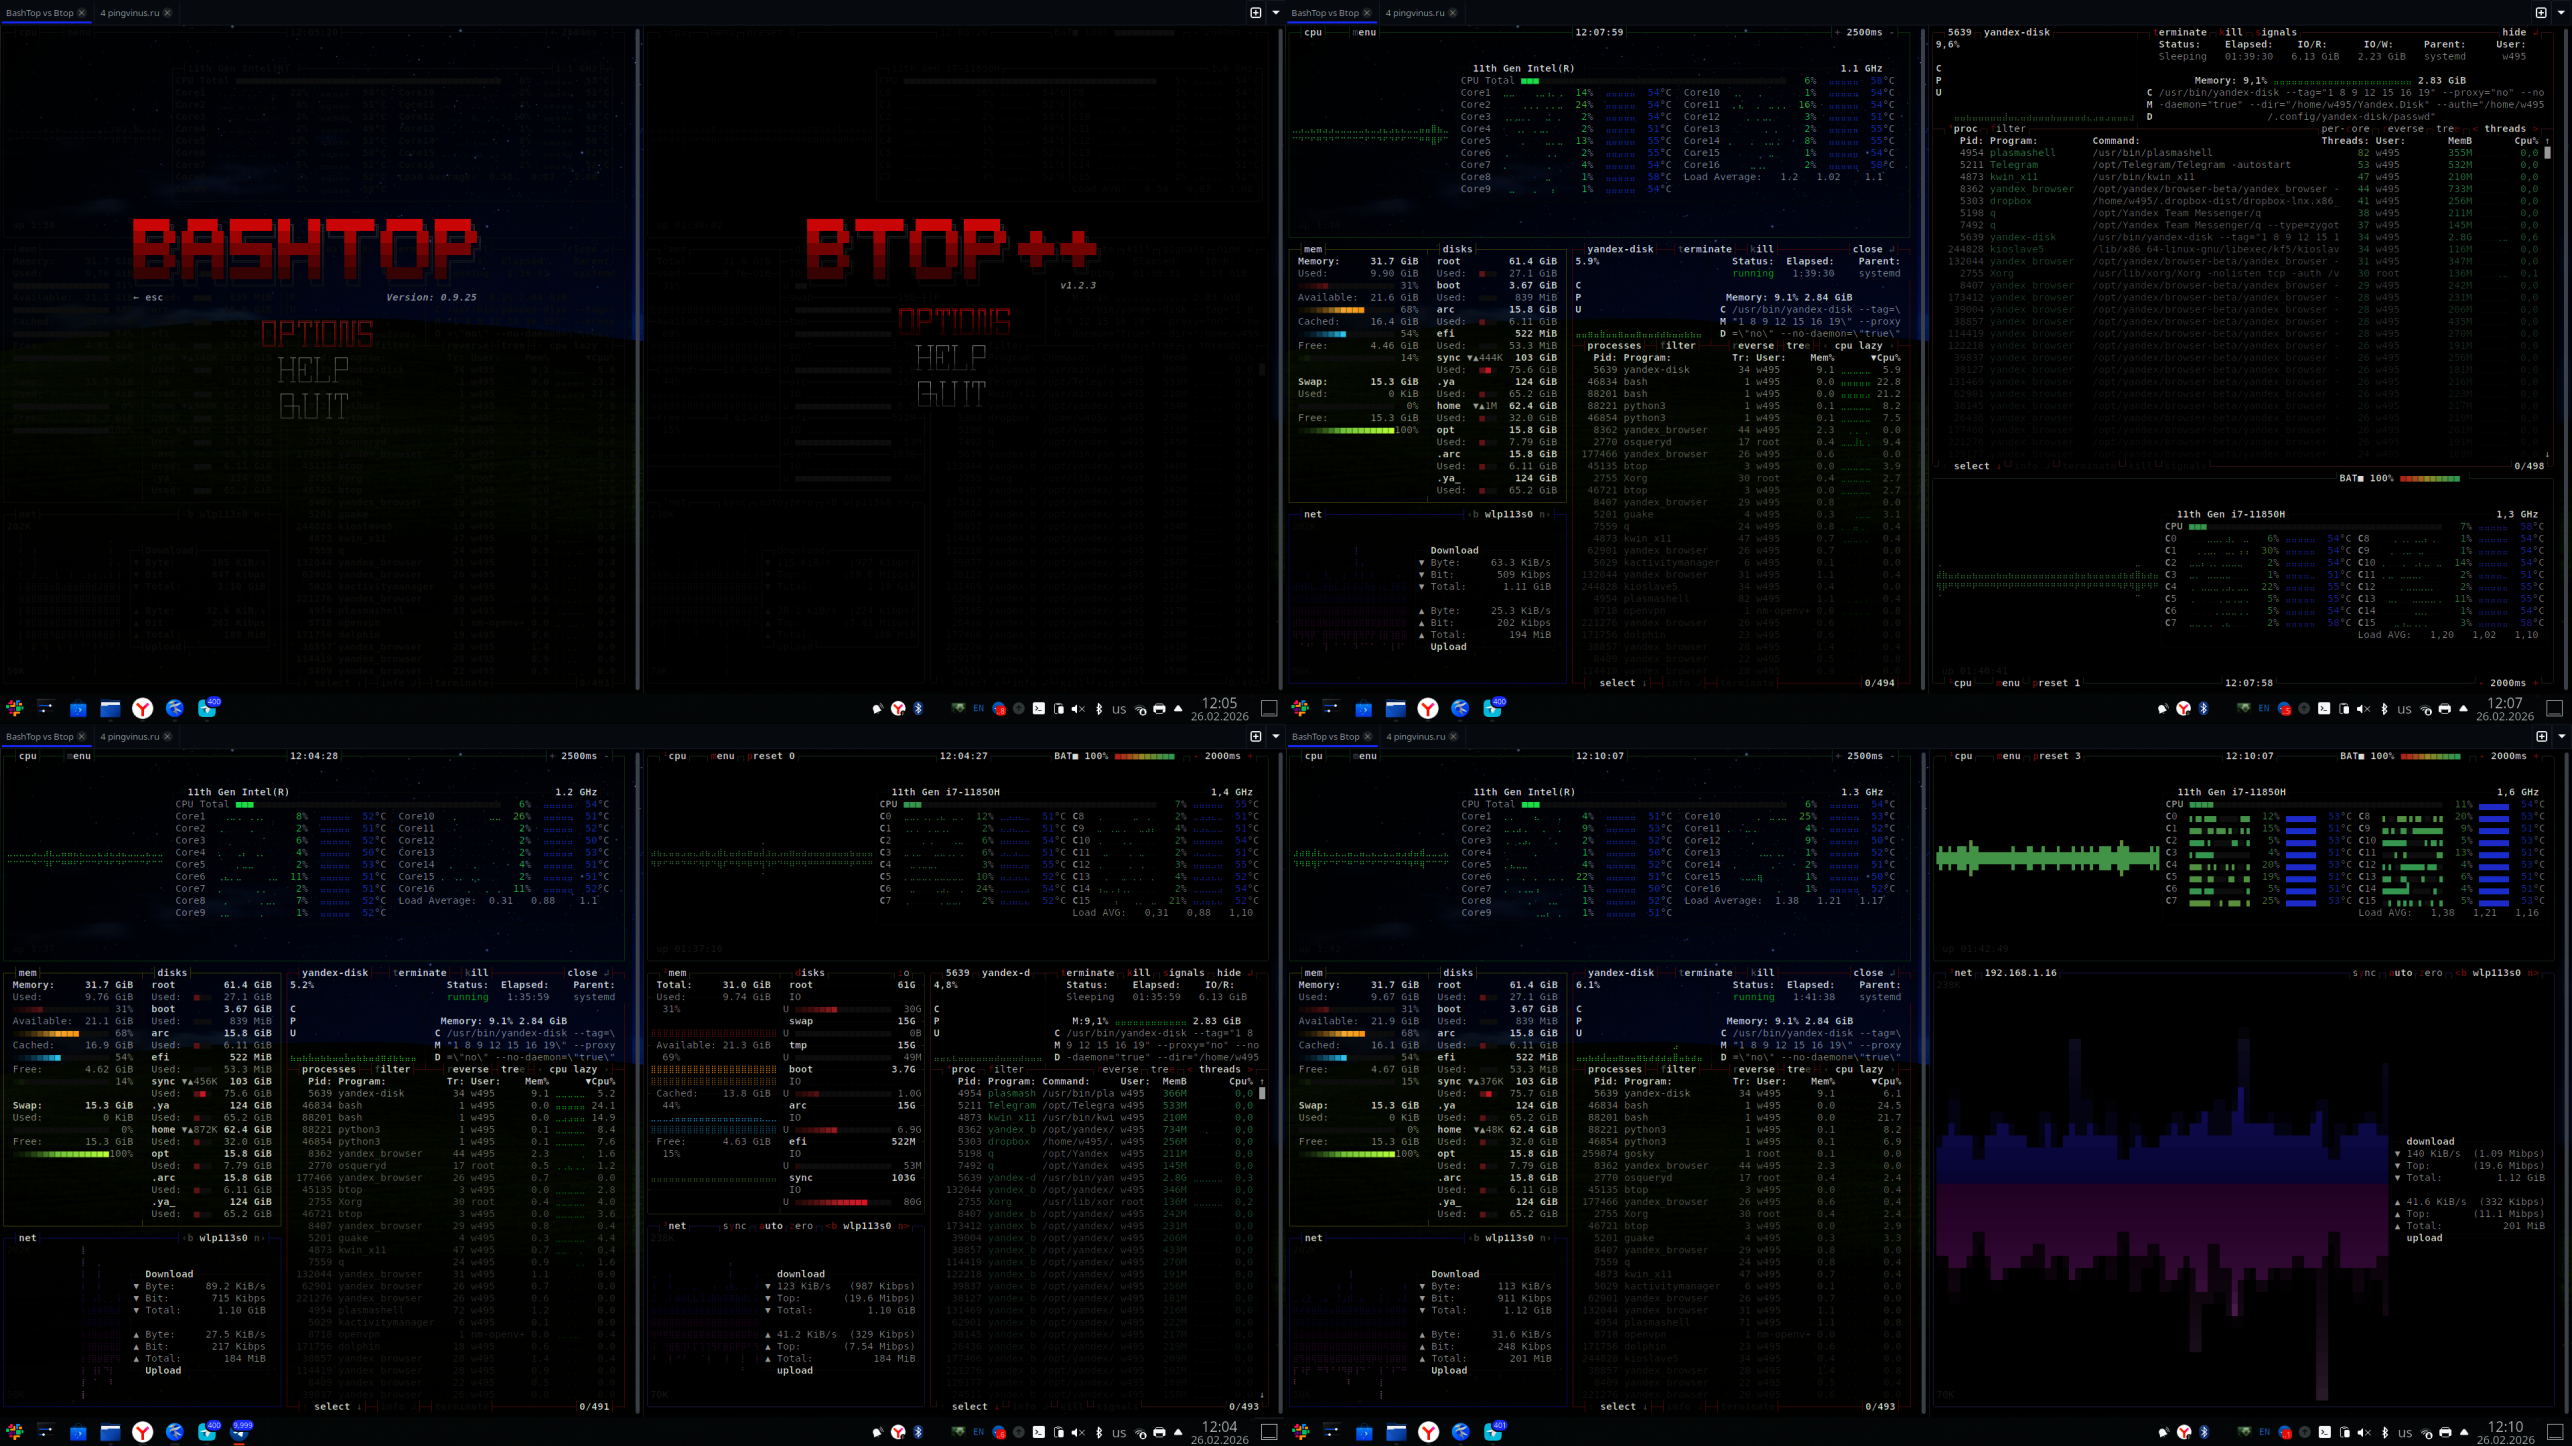Click minus beside 2000ms near preset 1

(2480, 683)
